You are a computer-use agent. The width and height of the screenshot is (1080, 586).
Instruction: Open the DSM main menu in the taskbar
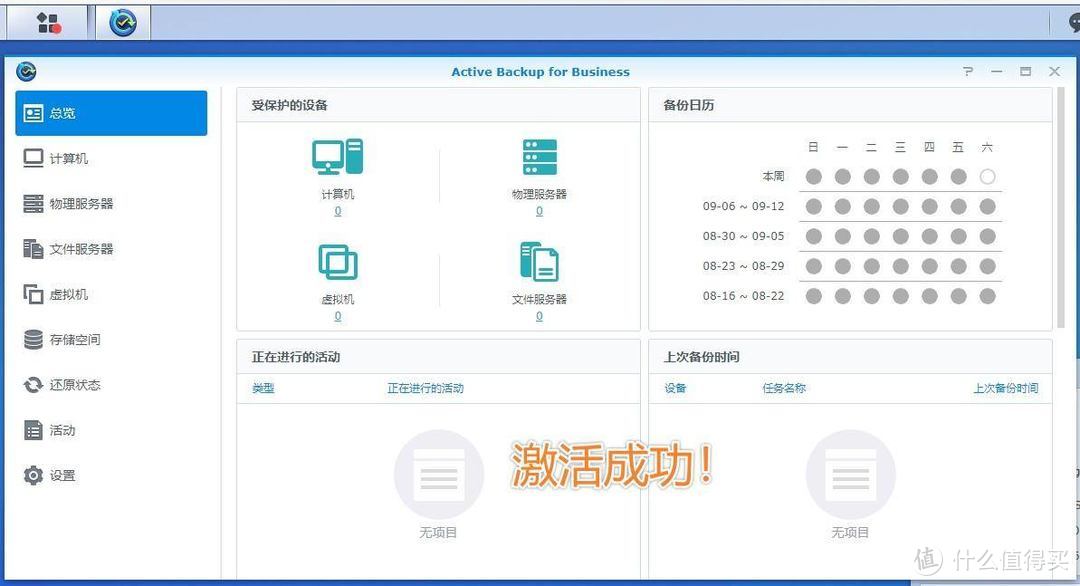(47, 20)
